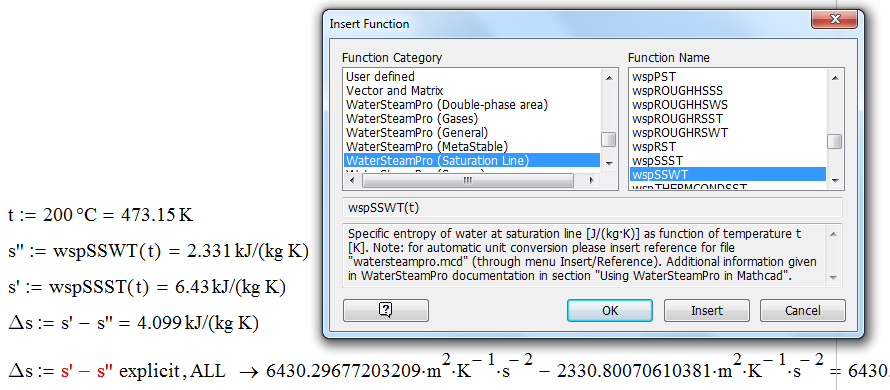Select WaterSteamPro (Saturation Line) category
The height and width of the screenshot is (390, 890).
471,161
